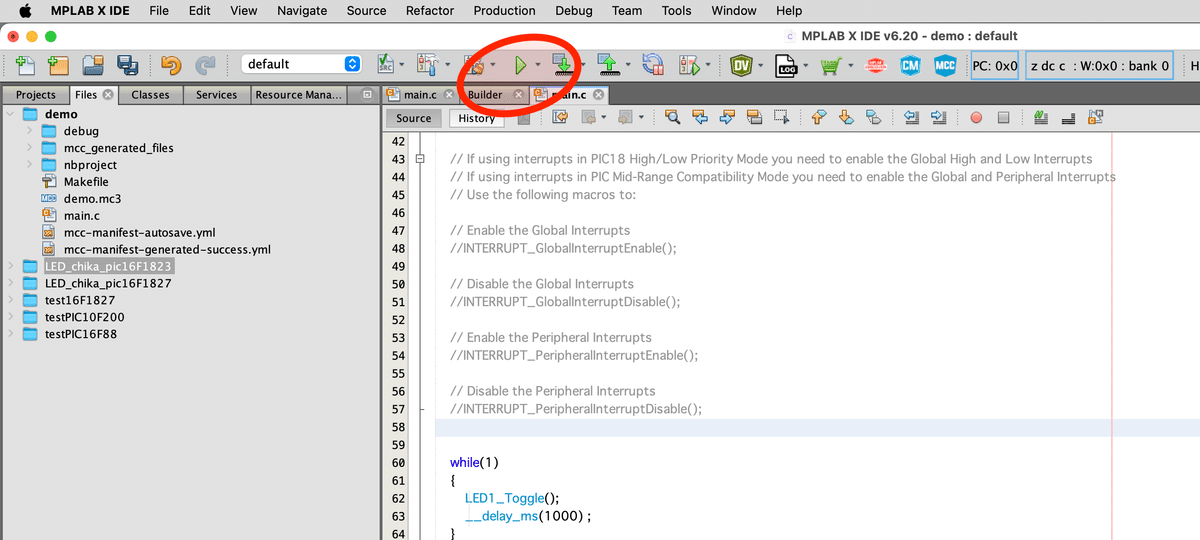Collapse code fold at line 43
1200x540 pixels.
[x=420, y=159]
